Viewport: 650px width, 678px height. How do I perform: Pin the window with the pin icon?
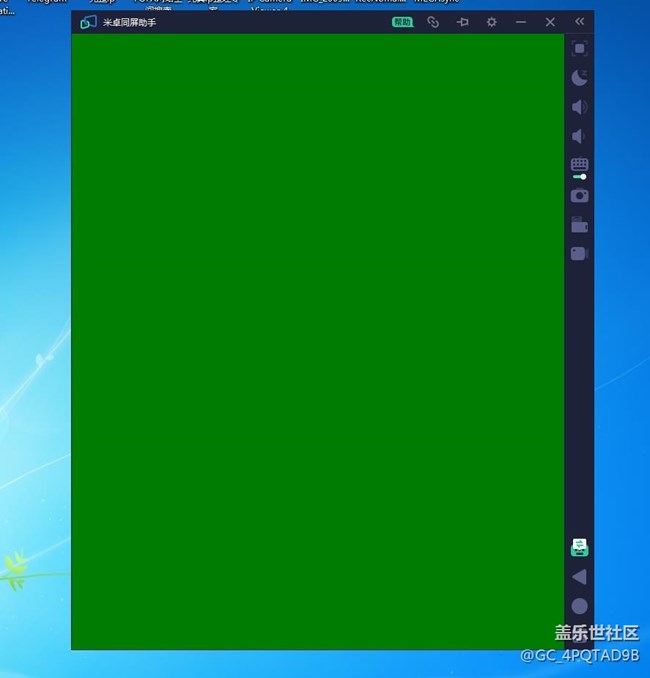(x=462, y=22)
